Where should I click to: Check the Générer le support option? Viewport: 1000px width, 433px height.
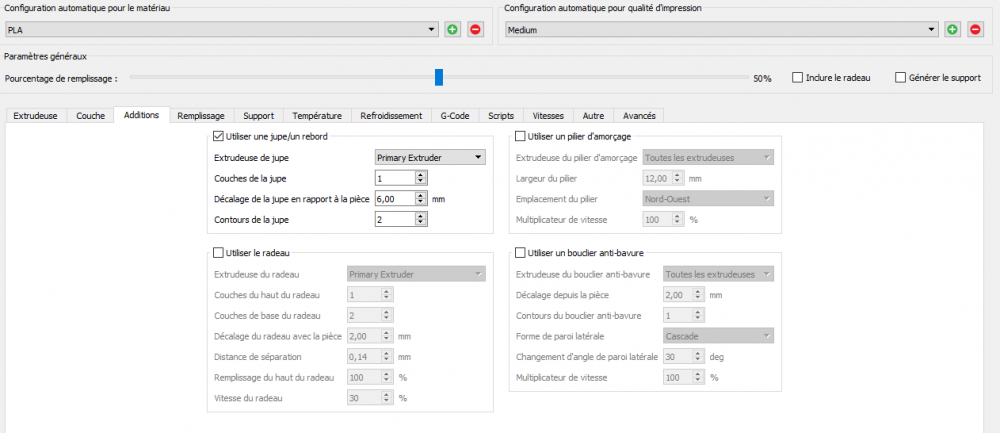click(901, 77)
